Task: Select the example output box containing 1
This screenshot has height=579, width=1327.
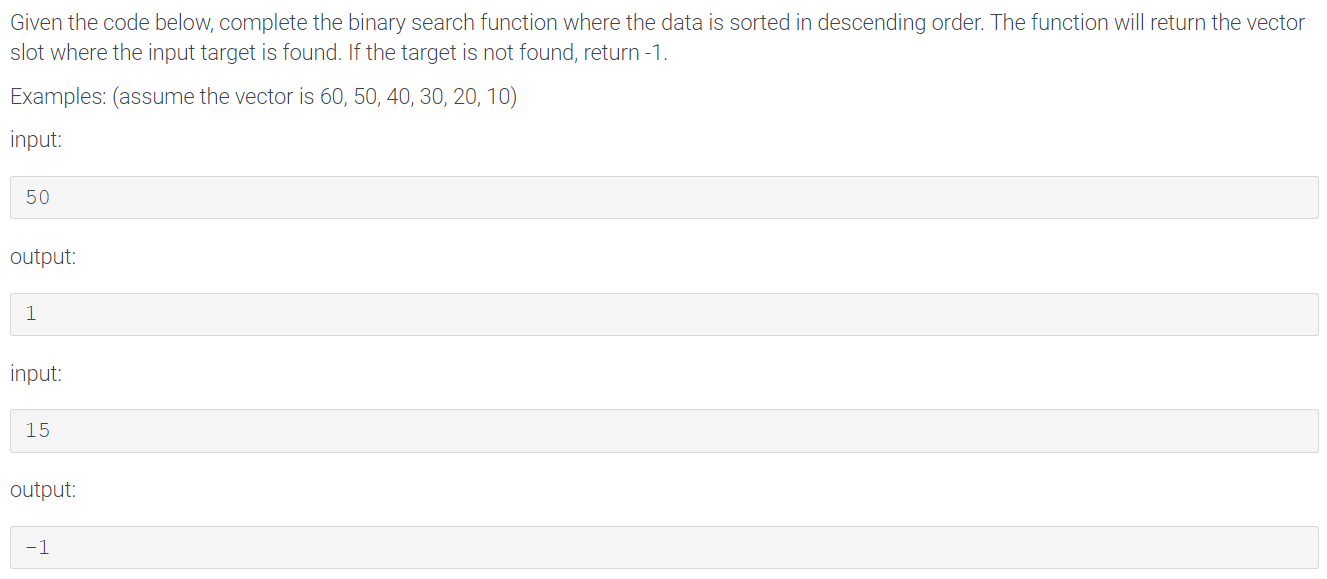Action: pos(664,314)
